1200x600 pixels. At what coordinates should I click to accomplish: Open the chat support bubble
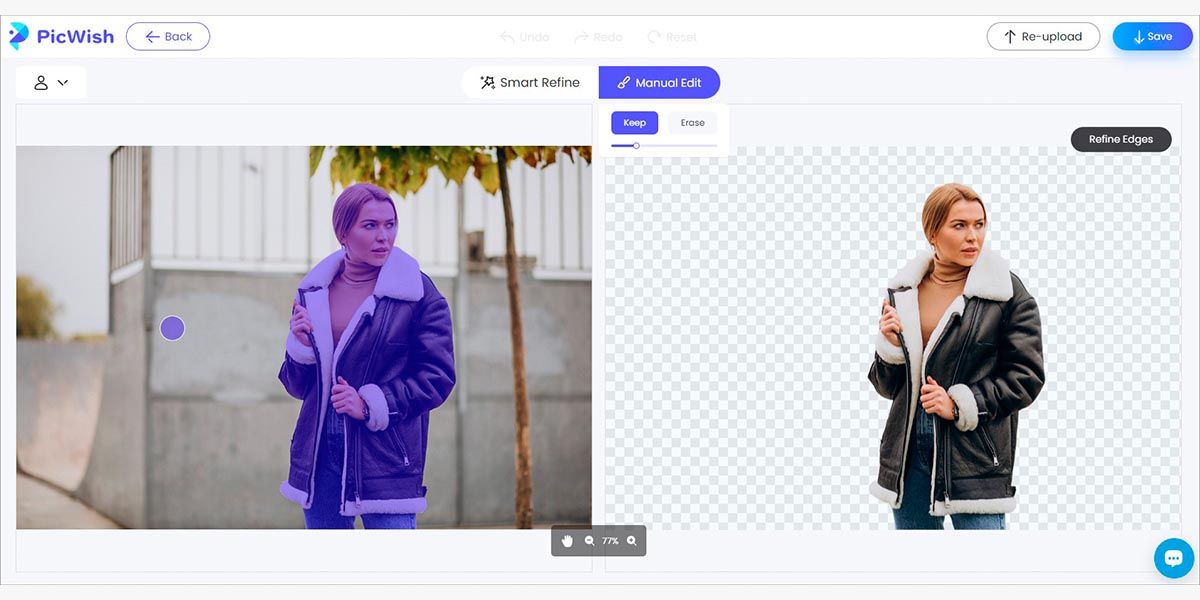pyautogui.click(x=1173, y=557)
